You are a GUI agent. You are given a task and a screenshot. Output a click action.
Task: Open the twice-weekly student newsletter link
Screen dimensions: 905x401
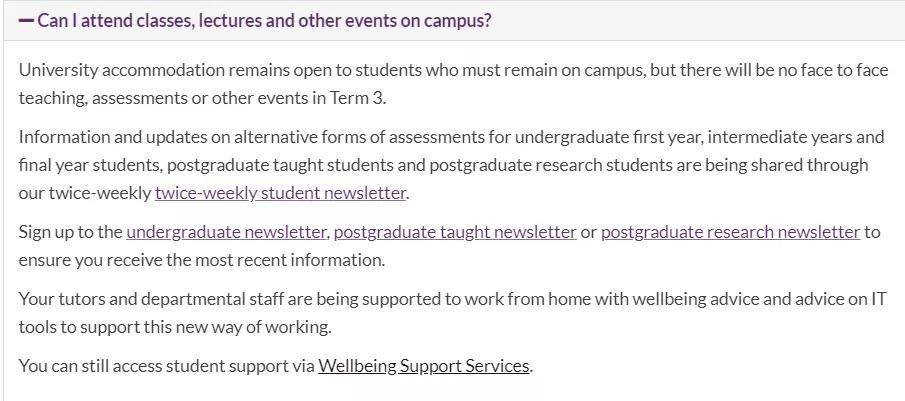(281, 193)
